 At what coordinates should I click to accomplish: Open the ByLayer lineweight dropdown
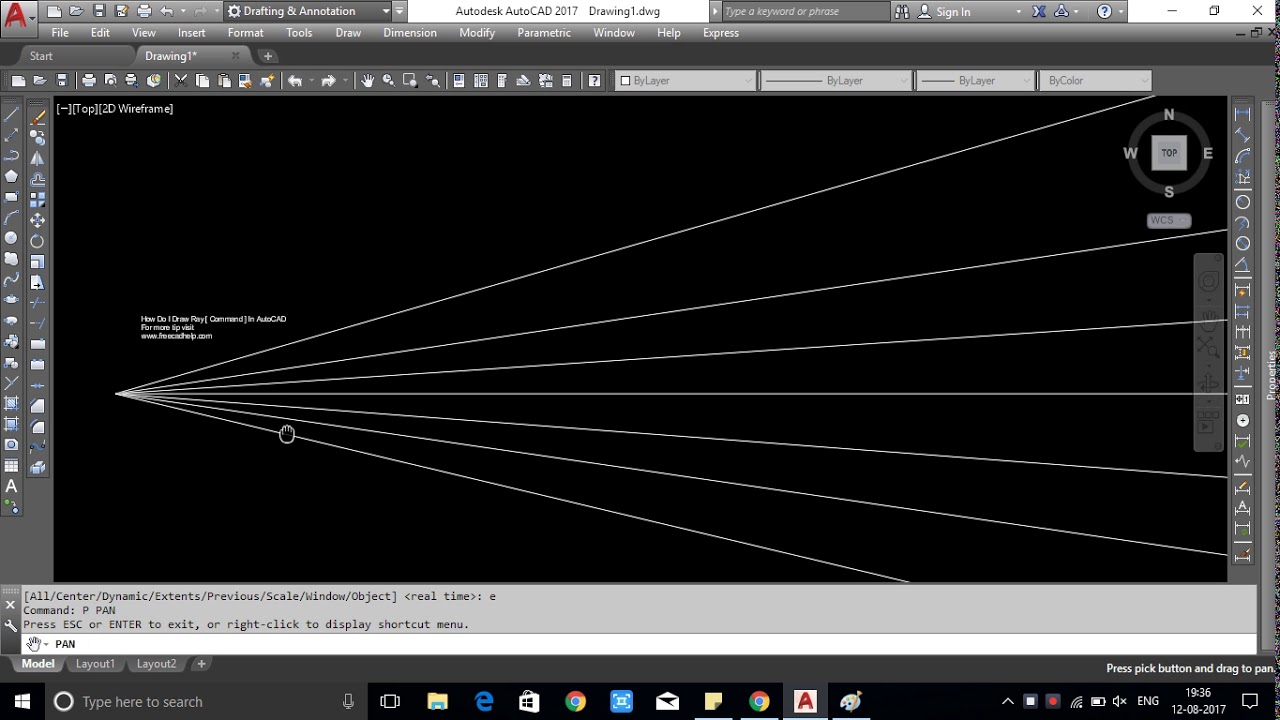(x=975, y=81)
